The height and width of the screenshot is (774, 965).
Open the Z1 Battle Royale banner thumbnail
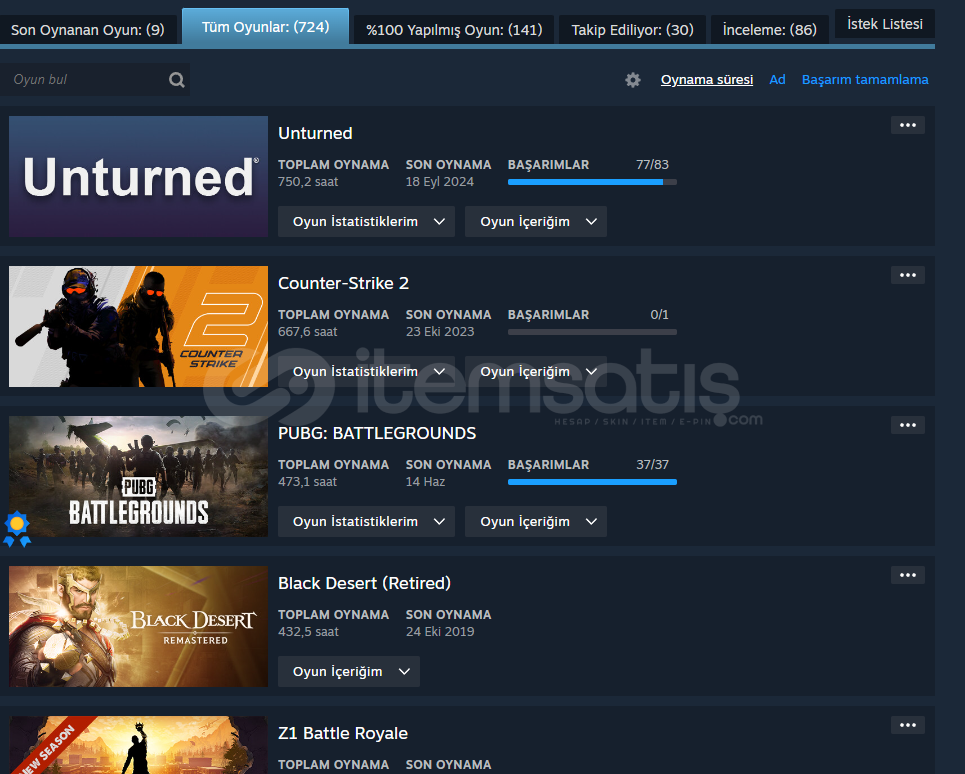click(x=138, y=745)
